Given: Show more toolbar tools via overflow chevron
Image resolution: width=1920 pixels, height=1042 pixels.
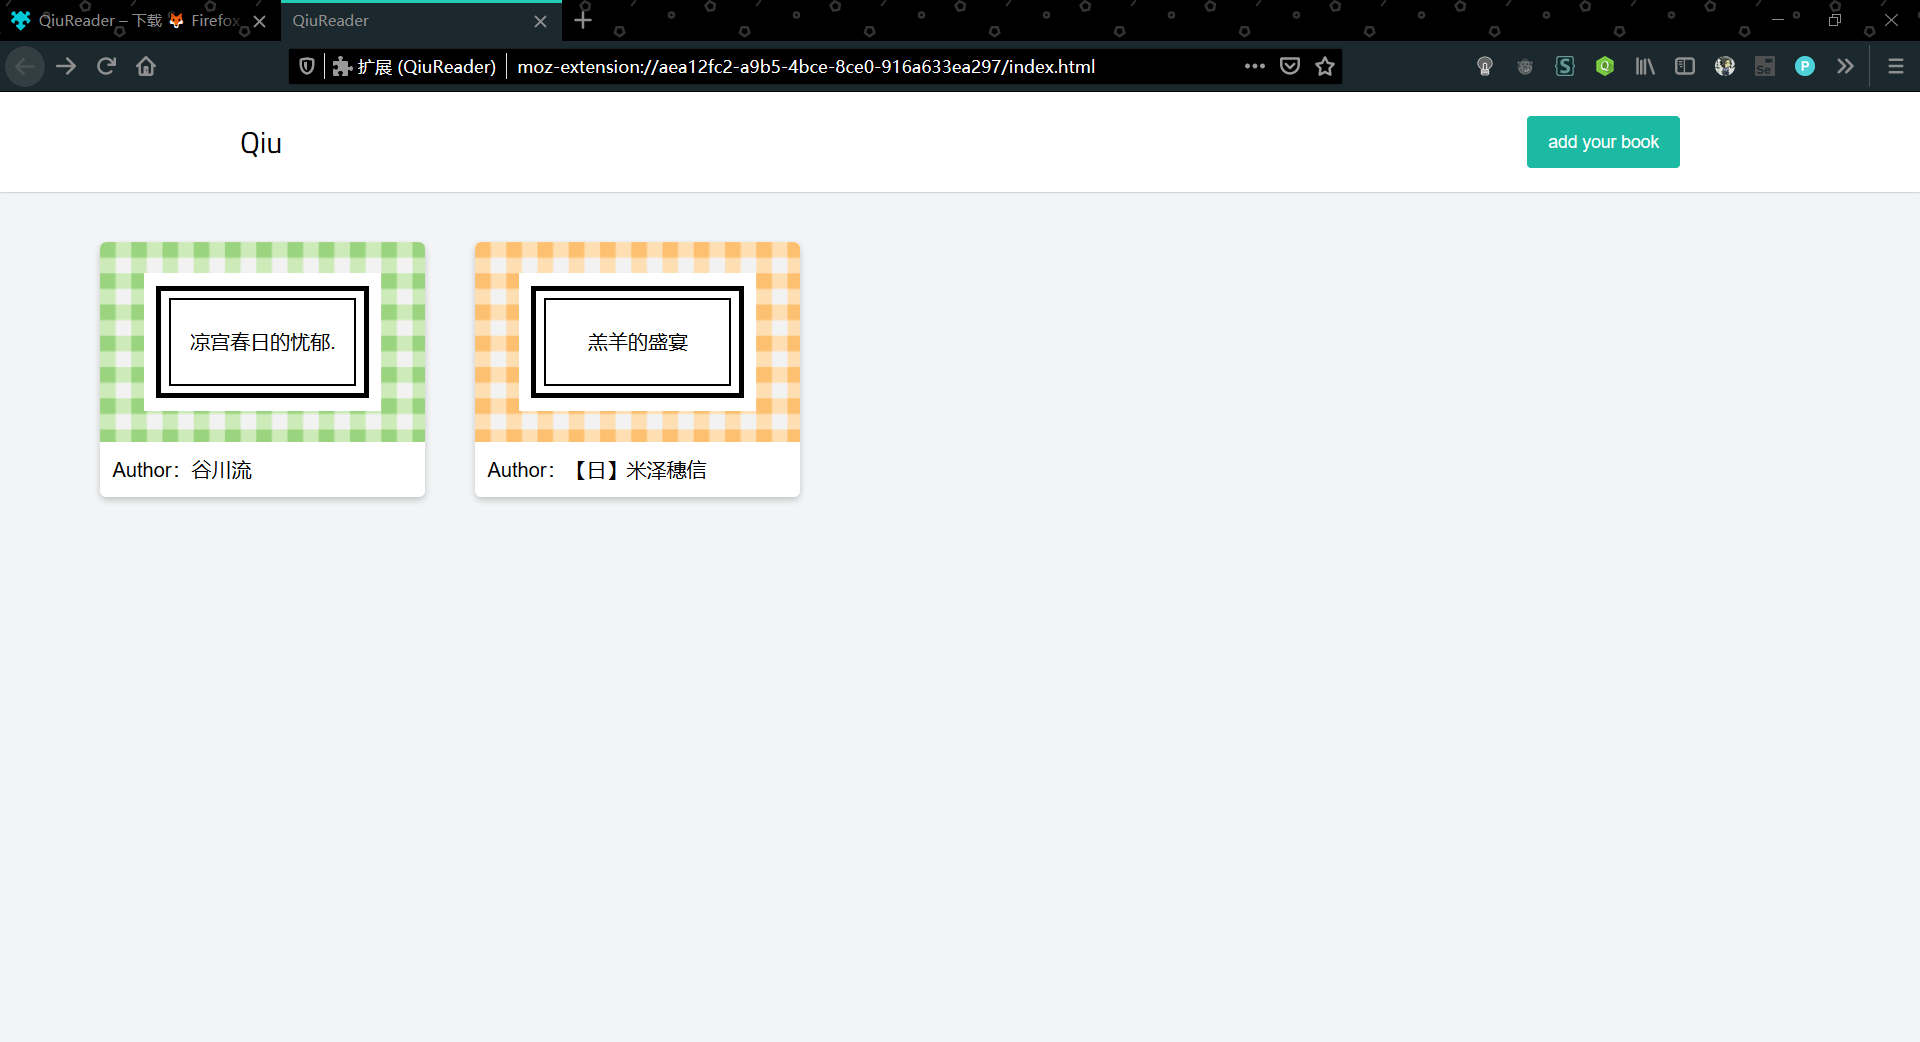Looking at the screenshot, I should click(x=1845, y=67).
